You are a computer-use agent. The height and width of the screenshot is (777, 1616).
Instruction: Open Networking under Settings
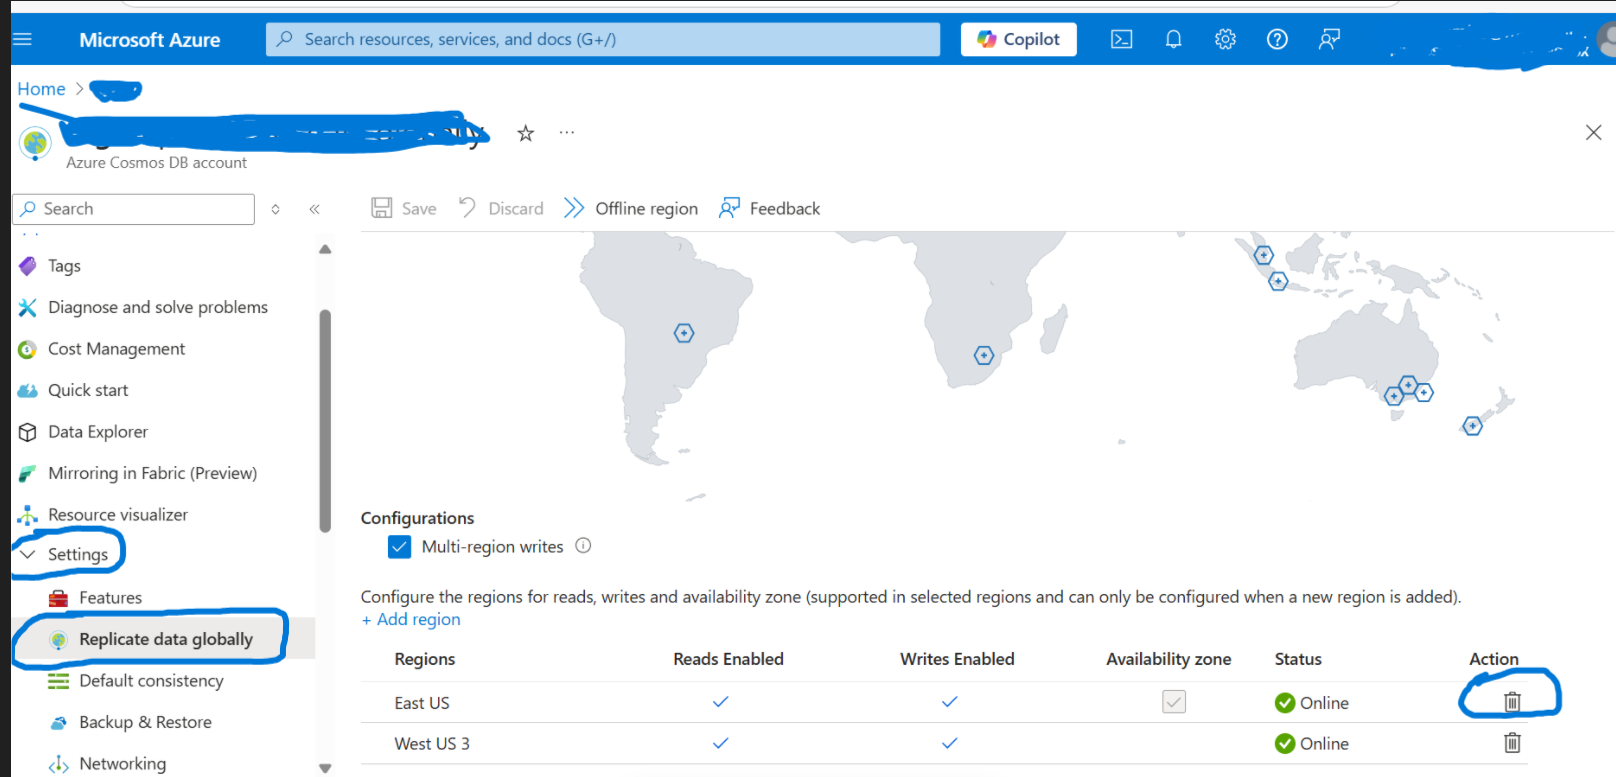click(122, 764)
